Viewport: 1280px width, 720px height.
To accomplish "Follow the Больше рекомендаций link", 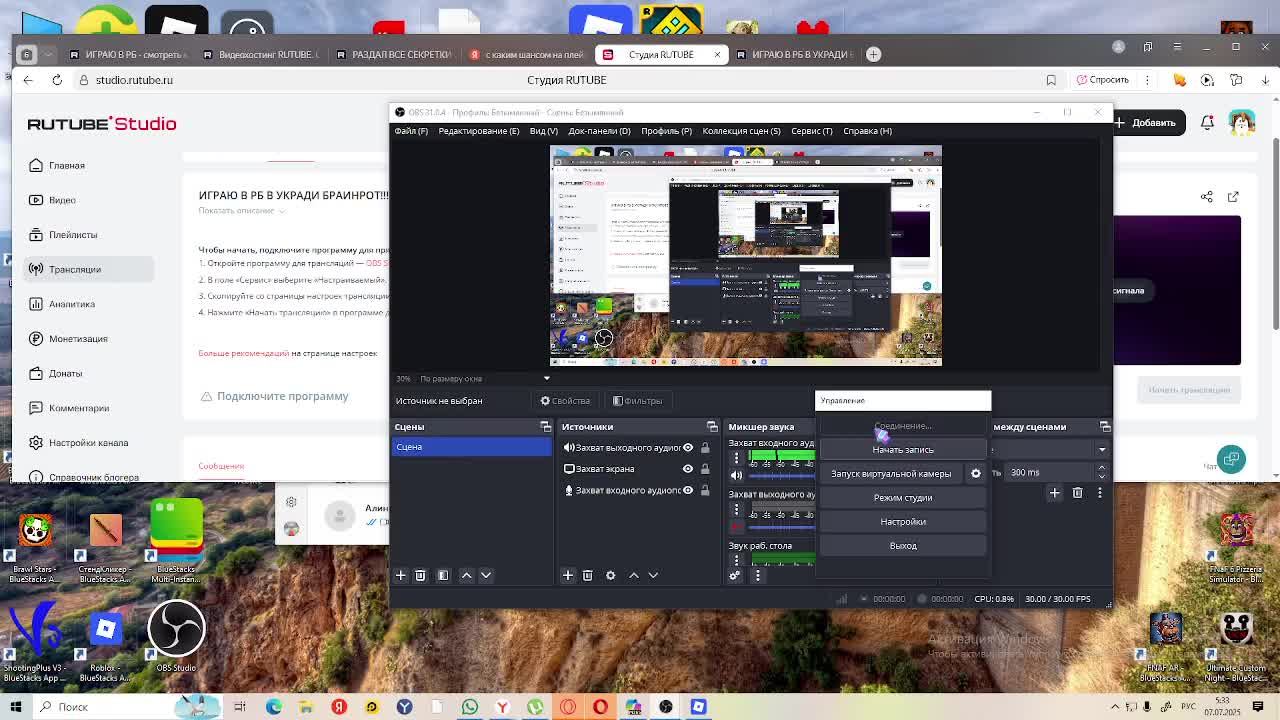I will (x=243, y=353).
